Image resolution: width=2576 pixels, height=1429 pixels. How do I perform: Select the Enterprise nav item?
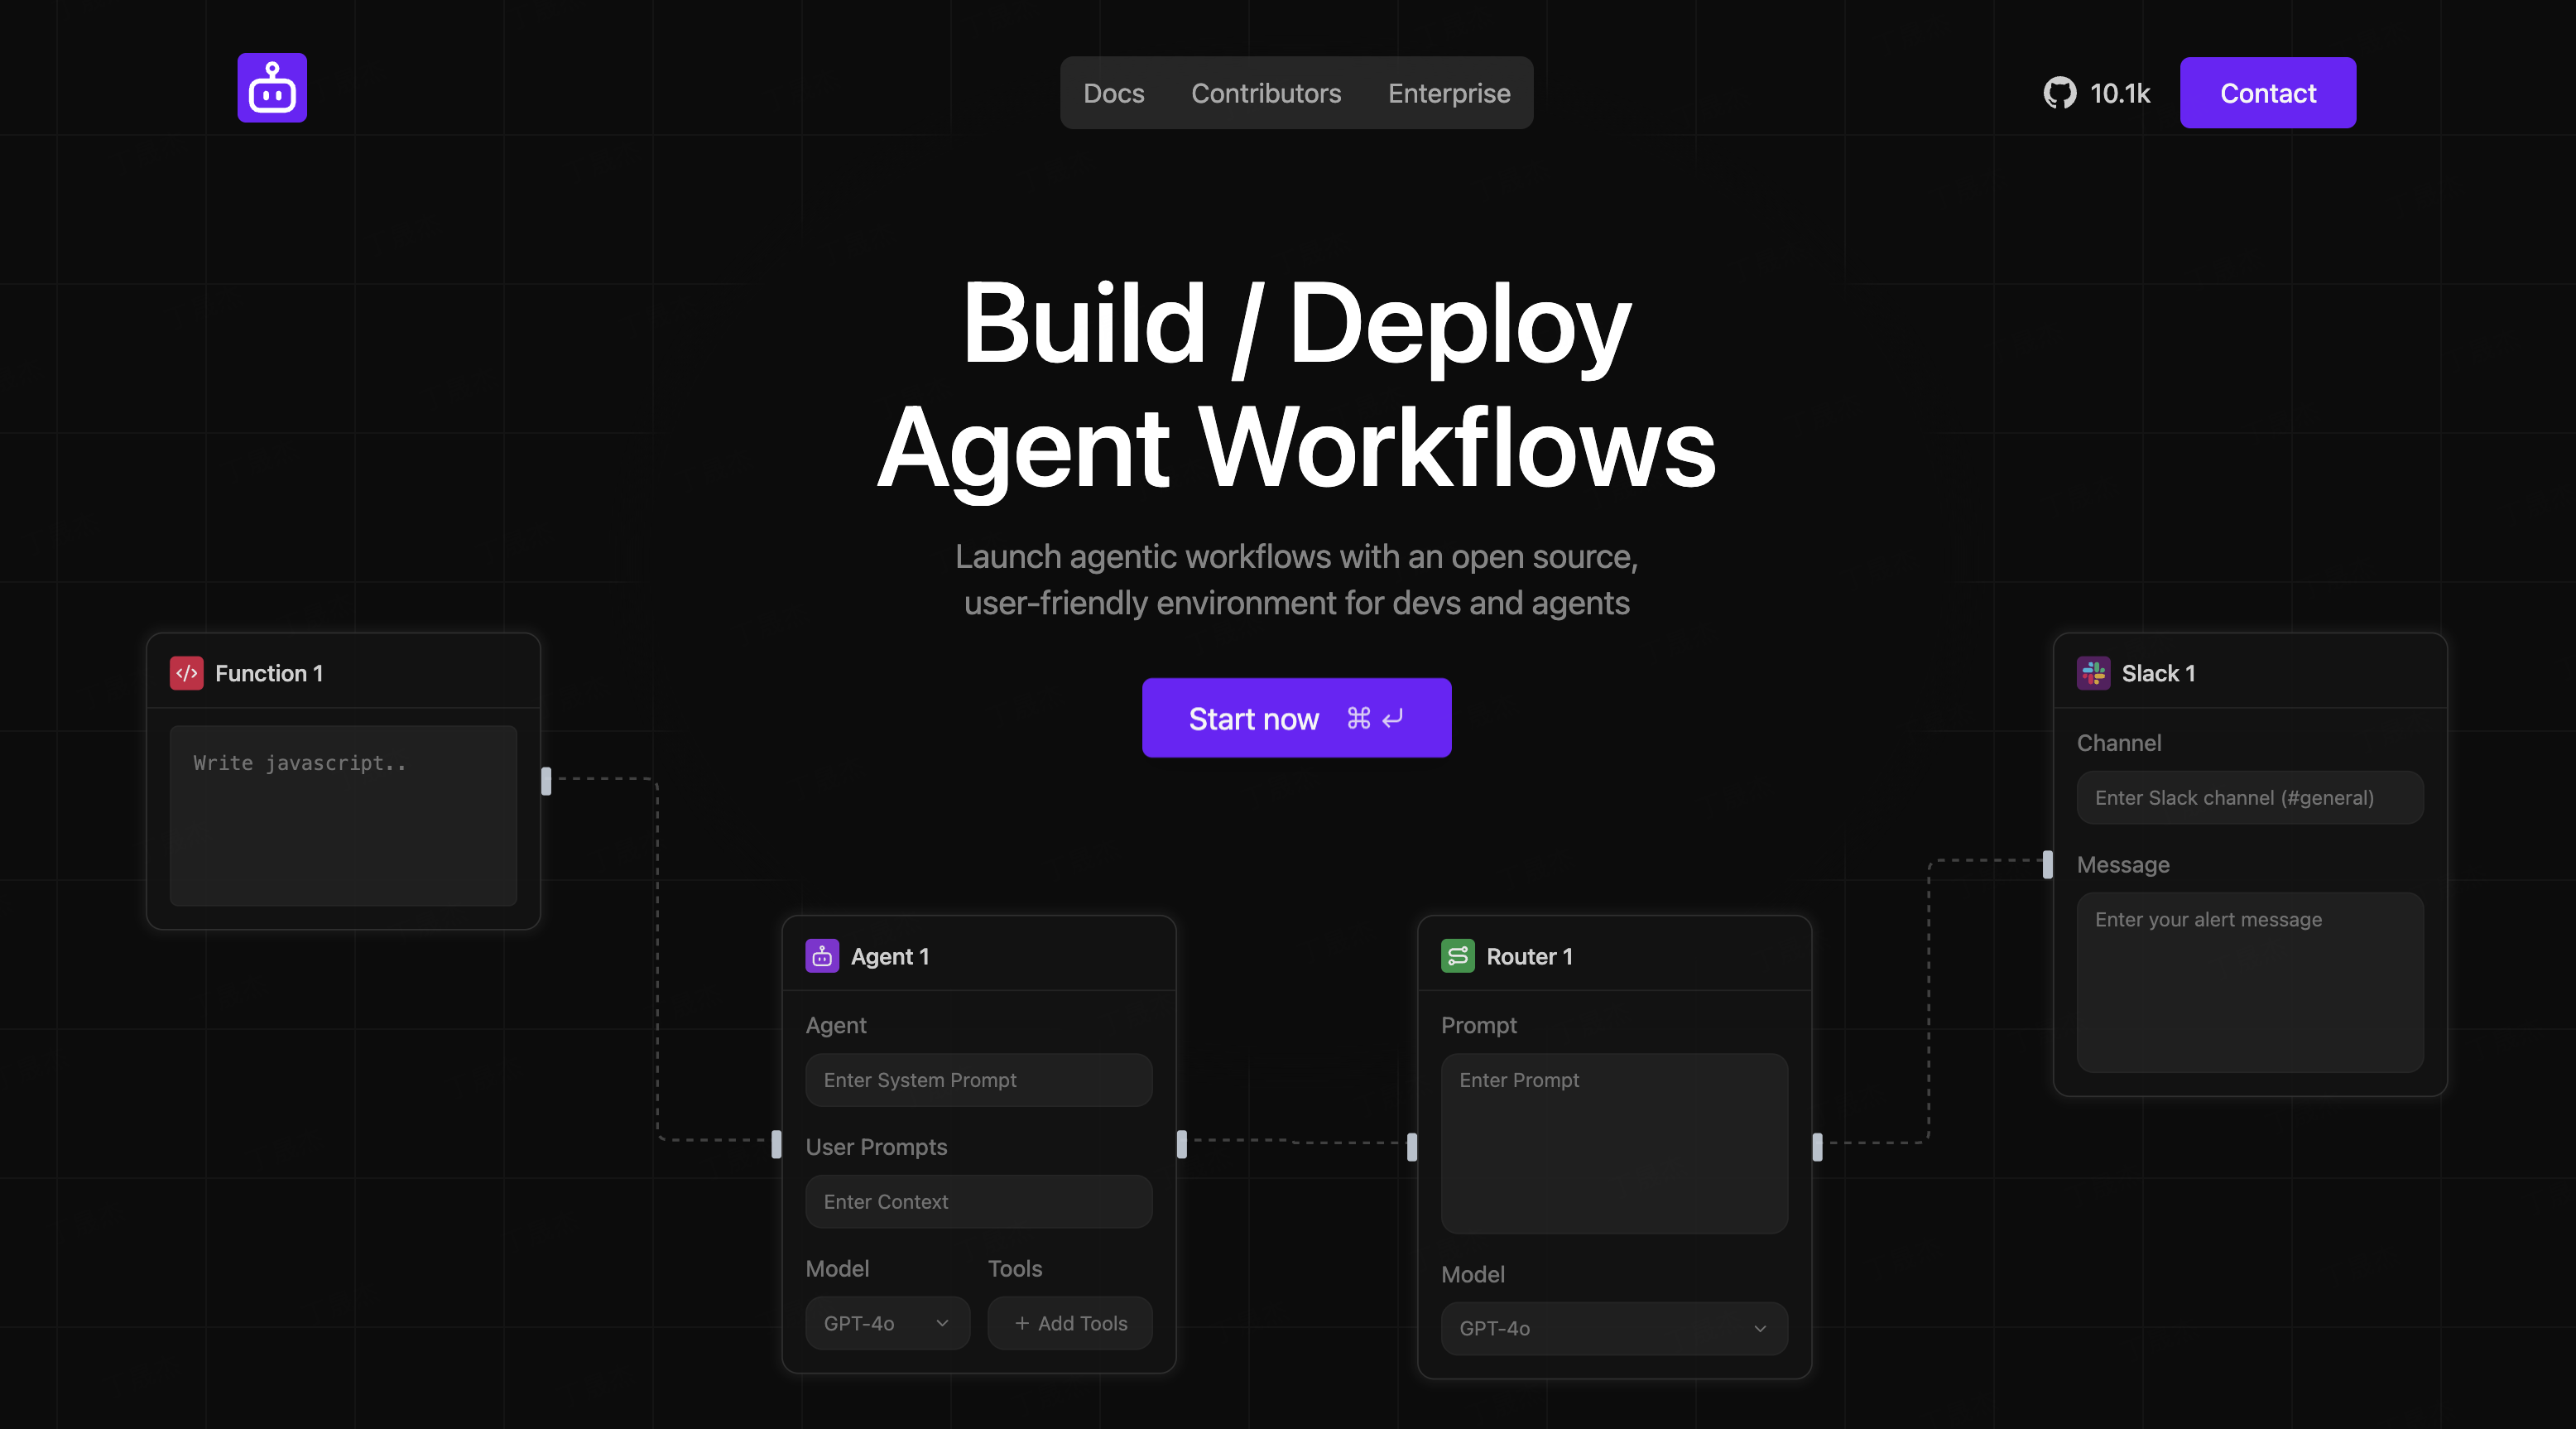point(1448,93)
